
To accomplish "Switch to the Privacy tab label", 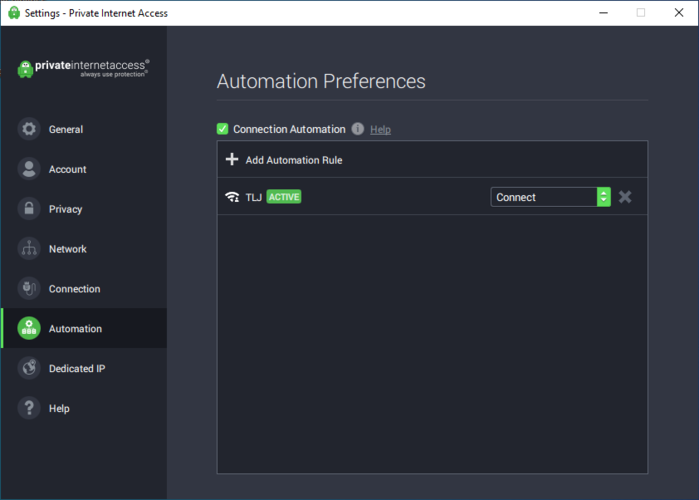I will pyautogui.click(x=66, y=209).
